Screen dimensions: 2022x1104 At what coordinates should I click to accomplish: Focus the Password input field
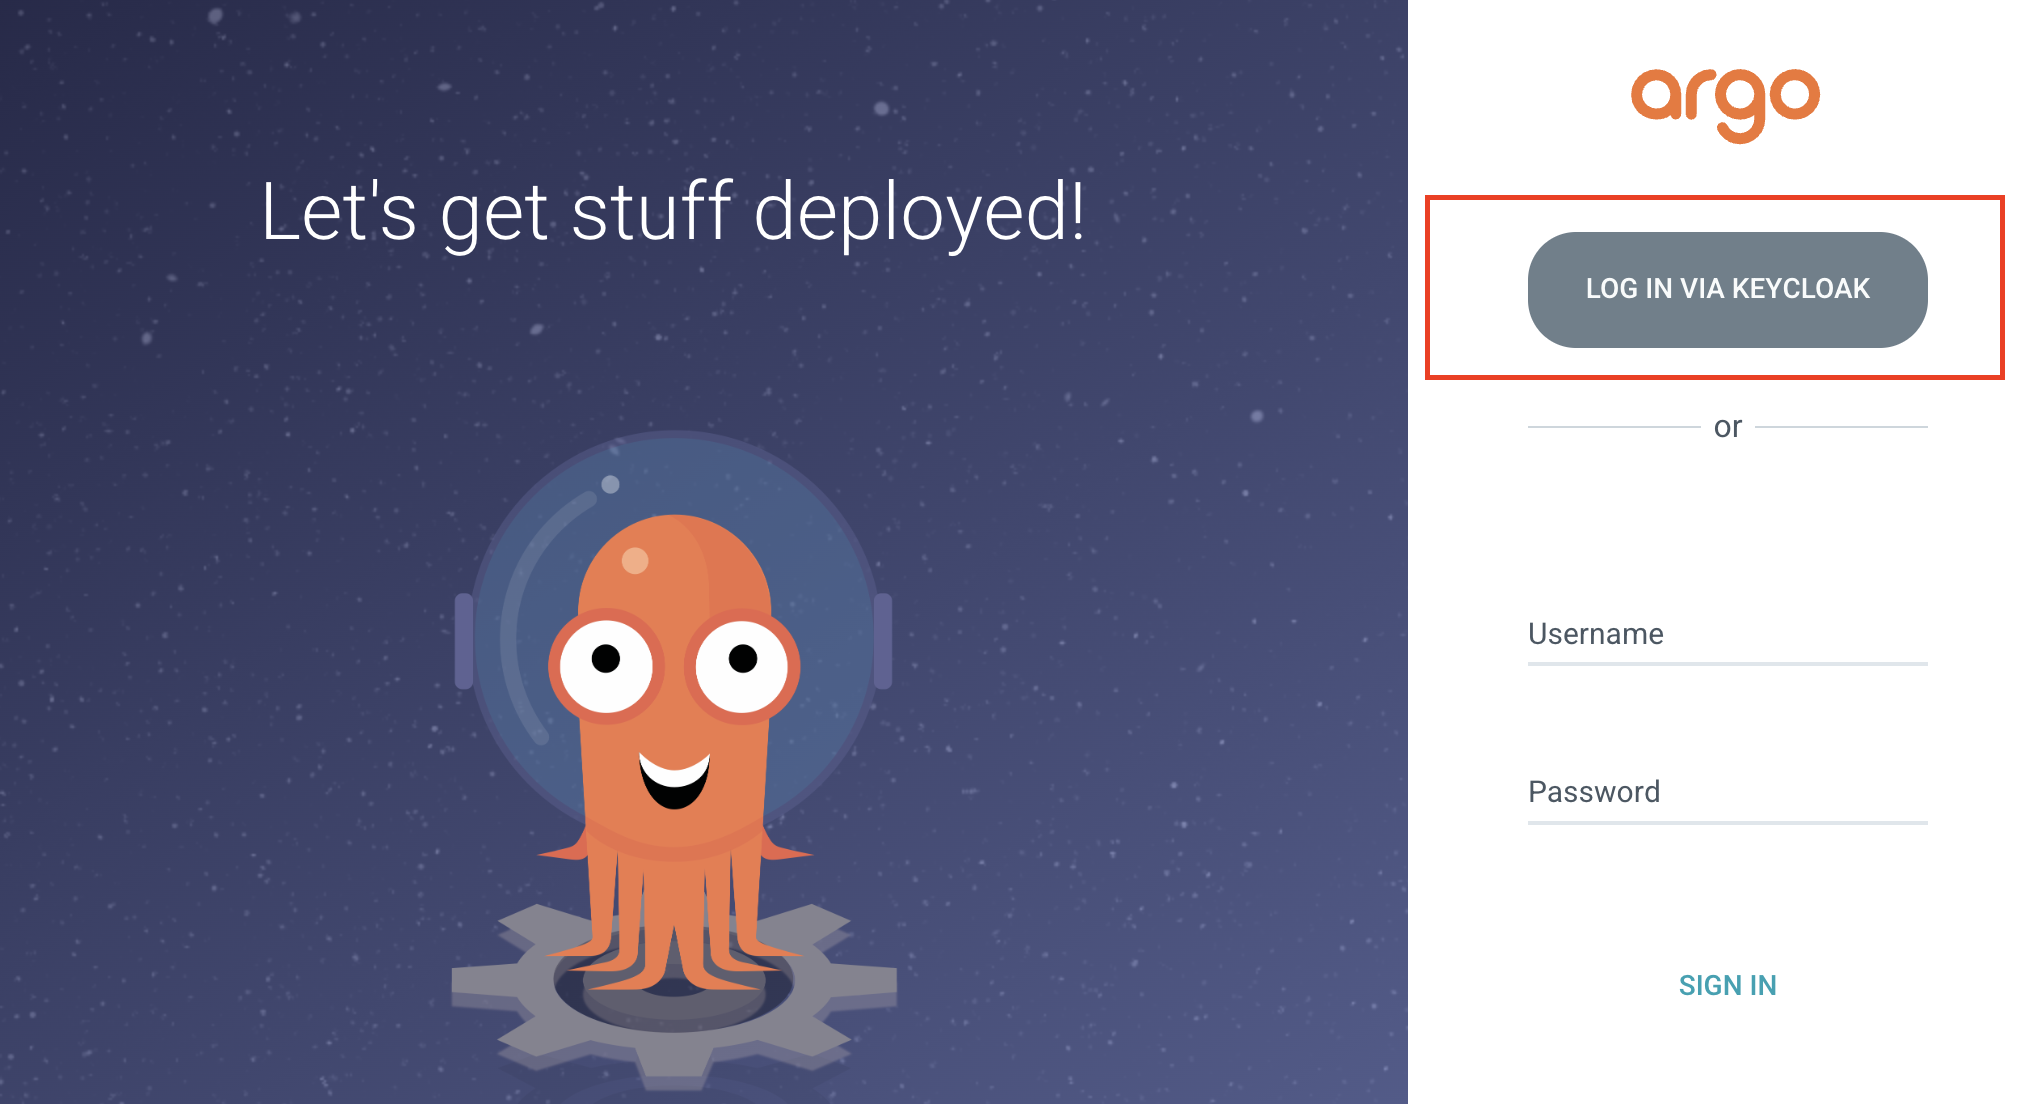point(1727,793)
